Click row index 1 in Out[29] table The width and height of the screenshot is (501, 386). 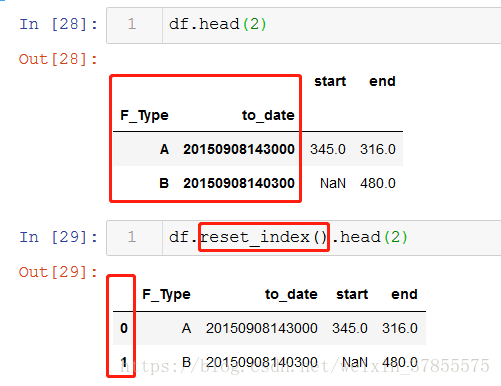tap(124, 362)
